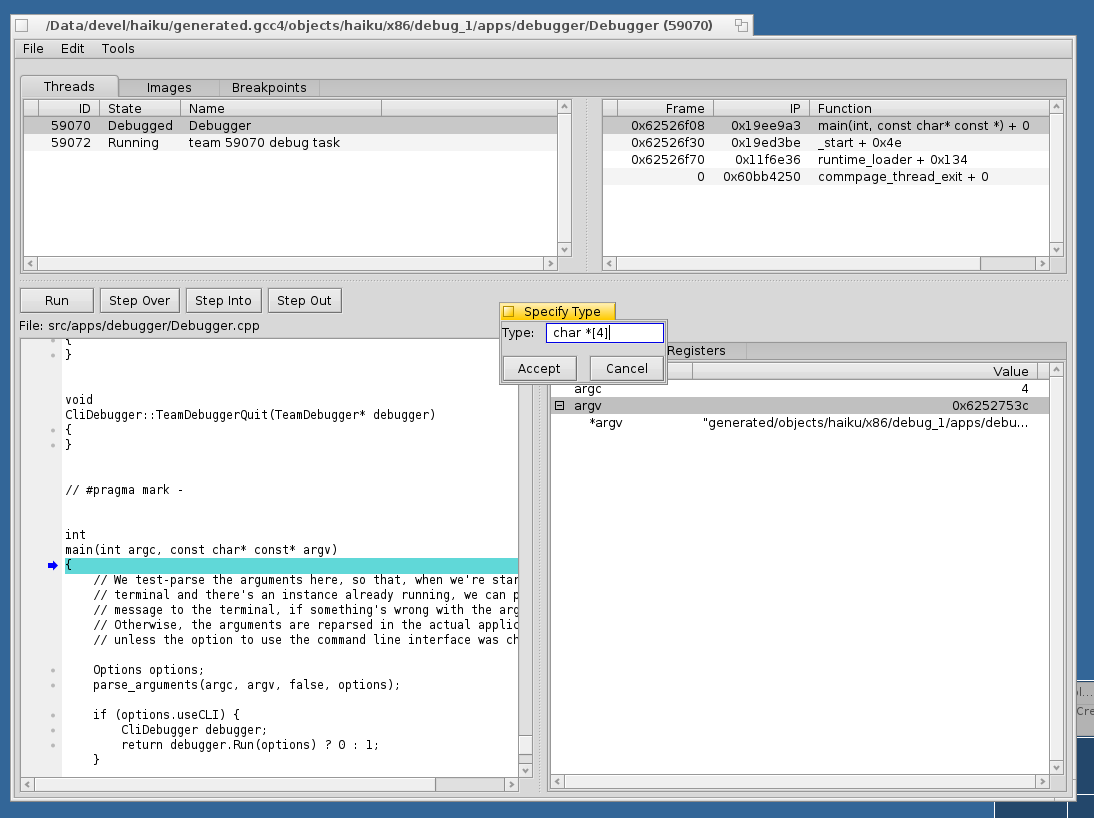Click the IP column header
The width and height of the screenshot is (1094, 818).
[761, 108]
